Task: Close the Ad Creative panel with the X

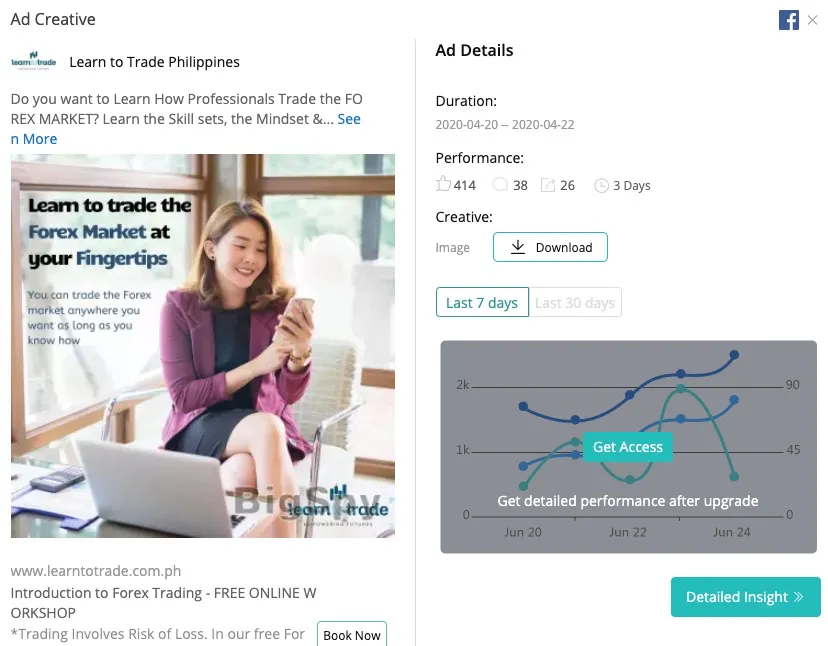Action: (x=812, y=20)
